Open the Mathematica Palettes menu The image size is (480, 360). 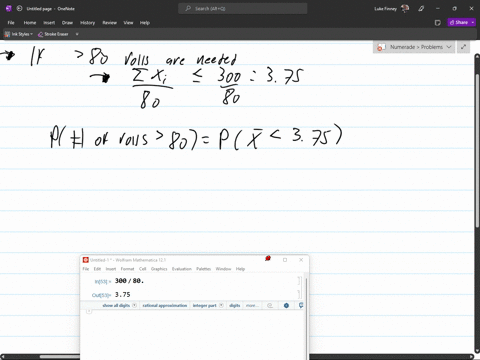pos(204,269)
